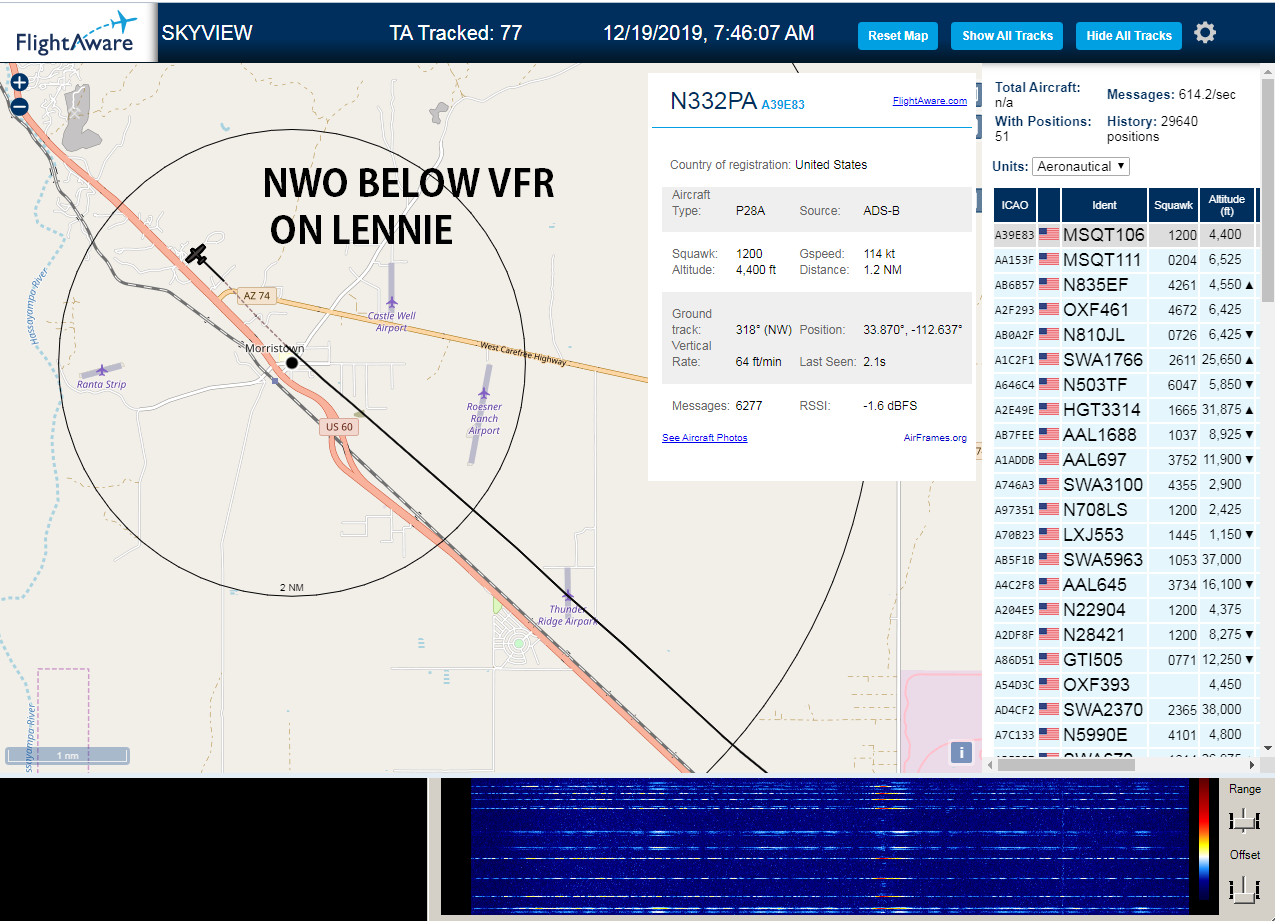Open the FlightAware.com link
Image resolution: width=1275 pixels, height=921 pixels.
[930, 101]
